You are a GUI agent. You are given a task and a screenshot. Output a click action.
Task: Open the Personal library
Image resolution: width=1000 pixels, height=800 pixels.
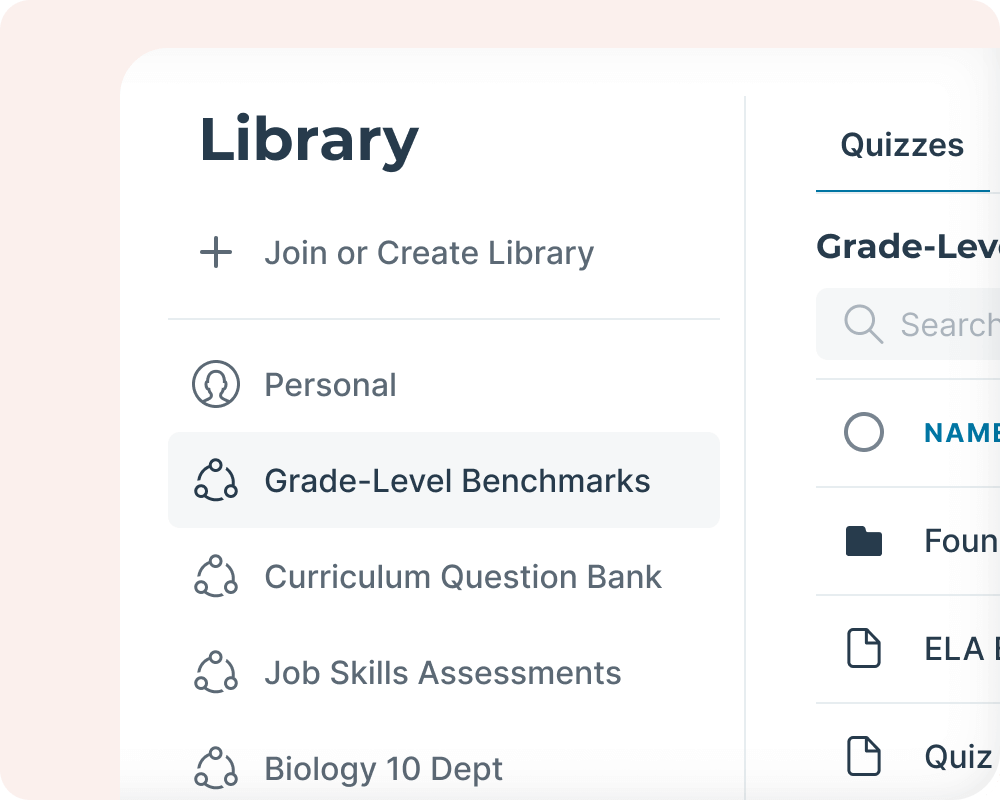(330, 385)
